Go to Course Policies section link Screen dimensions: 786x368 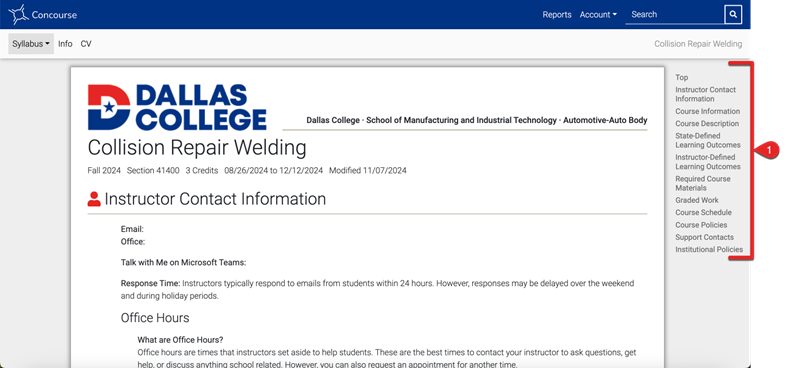click(701, 225)
